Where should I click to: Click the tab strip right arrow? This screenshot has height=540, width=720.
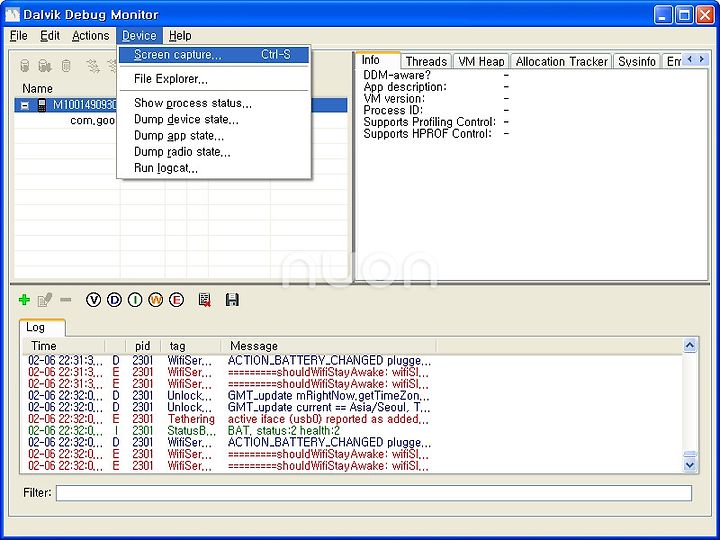click(x=702, y=59)
